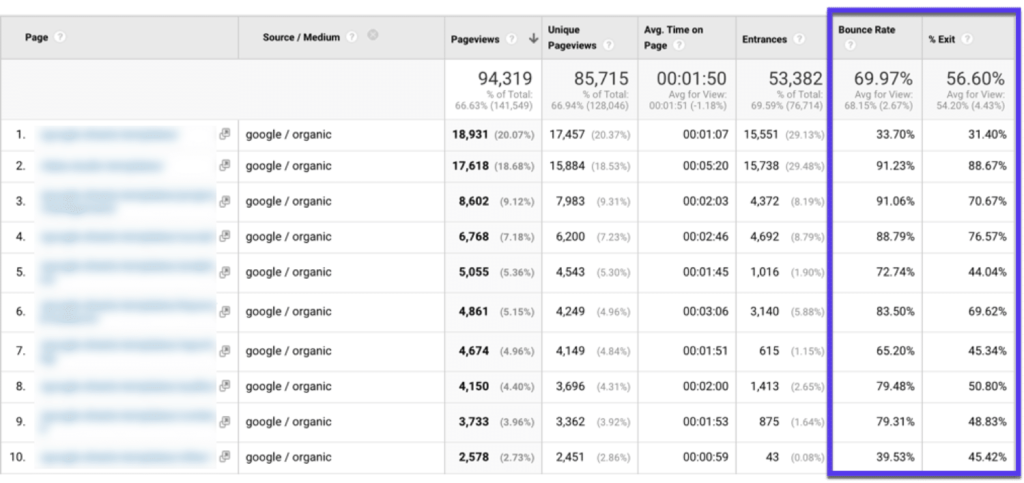Viewport: 1024px width, 483px height.
Task: Open the Entrances column help icon
Action: (x=796, y=39)
